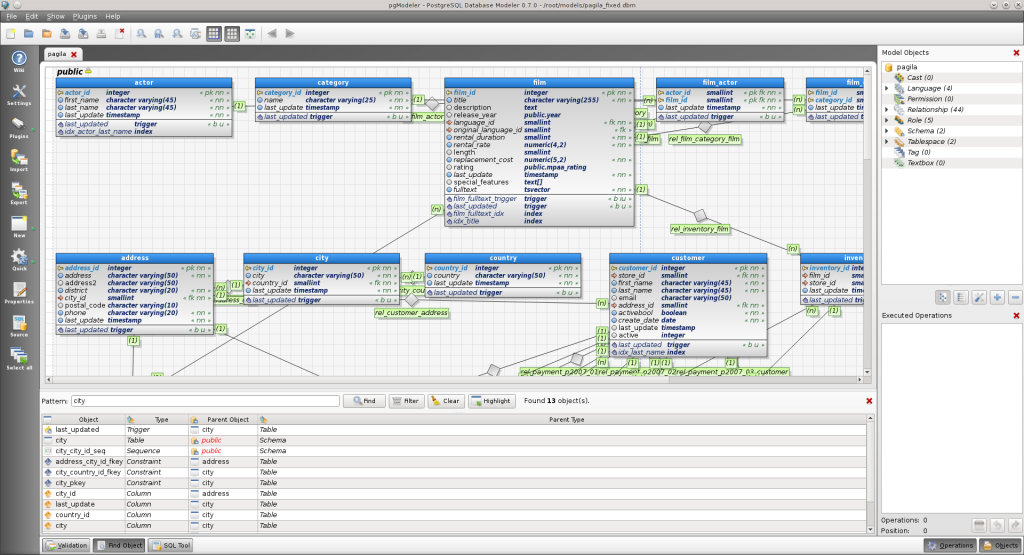Image resolution: width=1024 pixels, height=555 pixels.
Task: Expand the Language (4) tree node
Action: point(886,88)
